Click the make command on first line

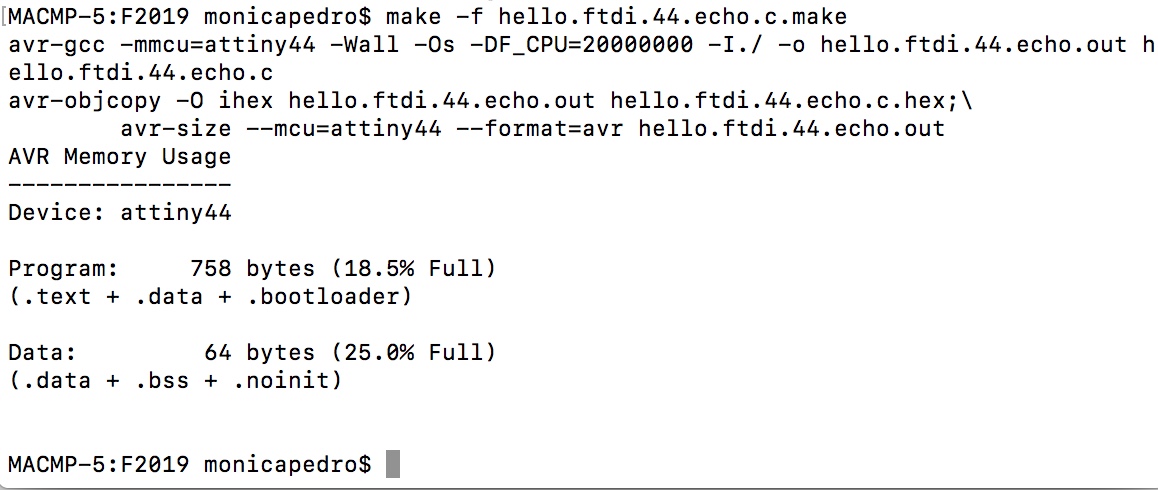[x=616, y=16]
